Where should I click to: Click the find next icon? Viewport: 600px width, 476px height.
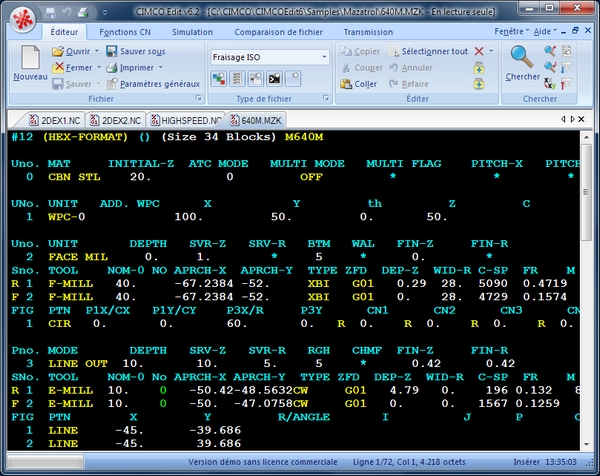pos(550,67)
